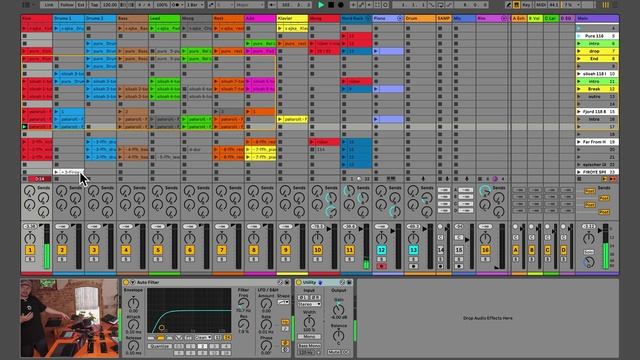Click the Arrangement Record circle button
This screenshot has height=360, width=640.
pos(341,5)
